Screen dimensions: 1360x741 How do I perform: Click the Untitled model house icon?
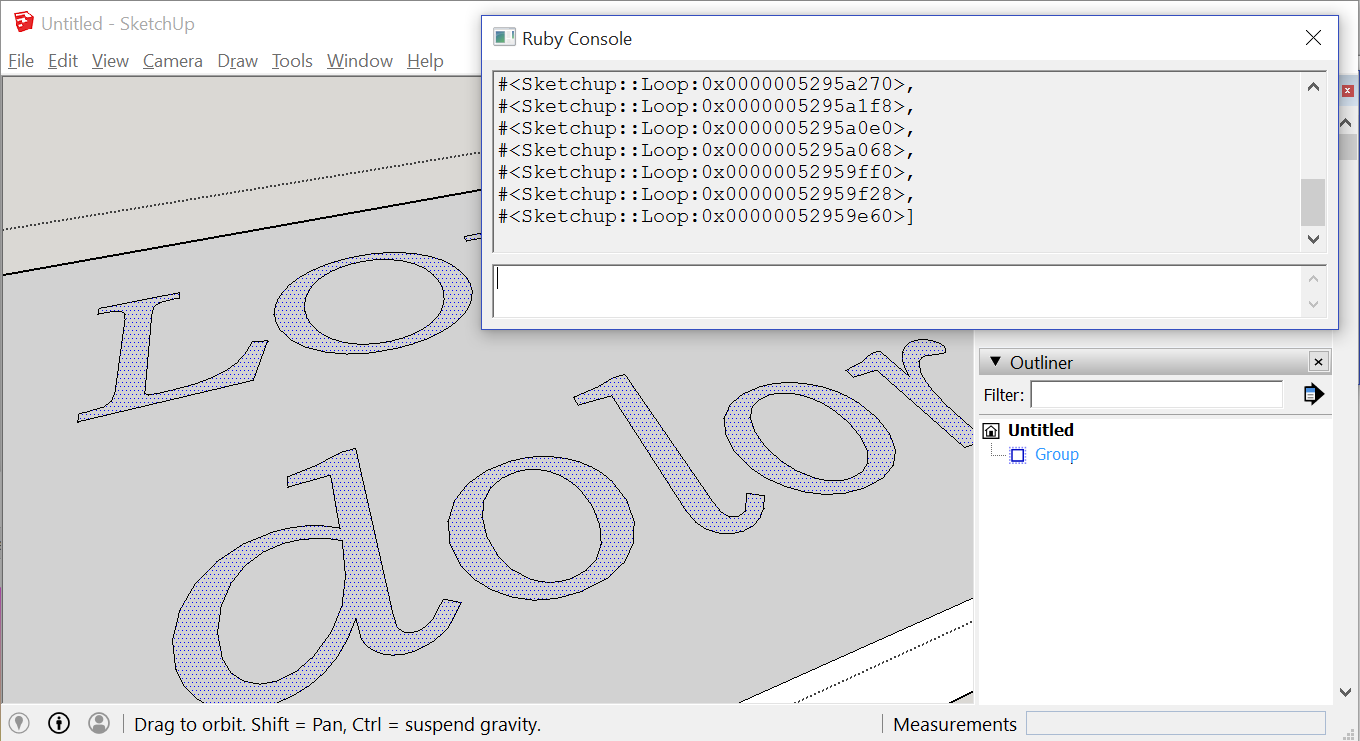[991, 431]
